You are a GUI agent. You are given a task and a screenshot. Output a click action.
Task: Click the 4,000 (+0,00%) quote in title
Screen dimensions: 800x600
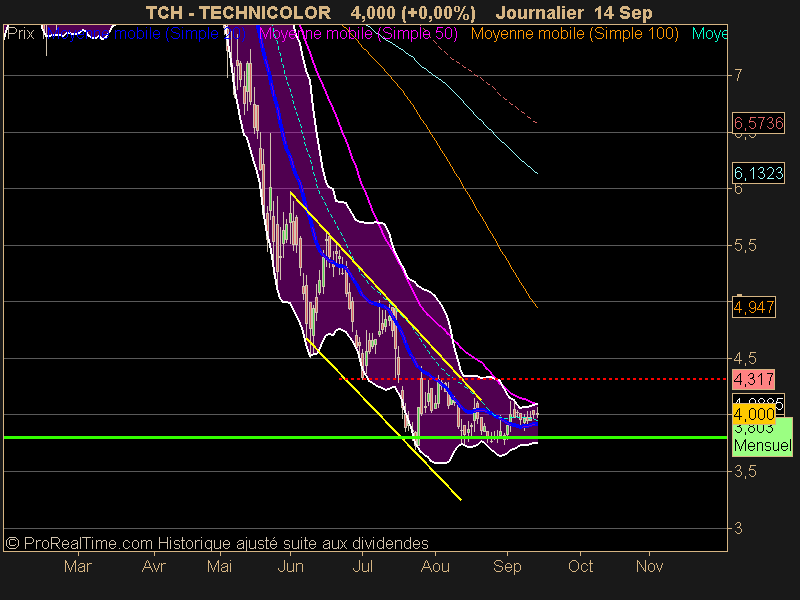tap(413, 13)
